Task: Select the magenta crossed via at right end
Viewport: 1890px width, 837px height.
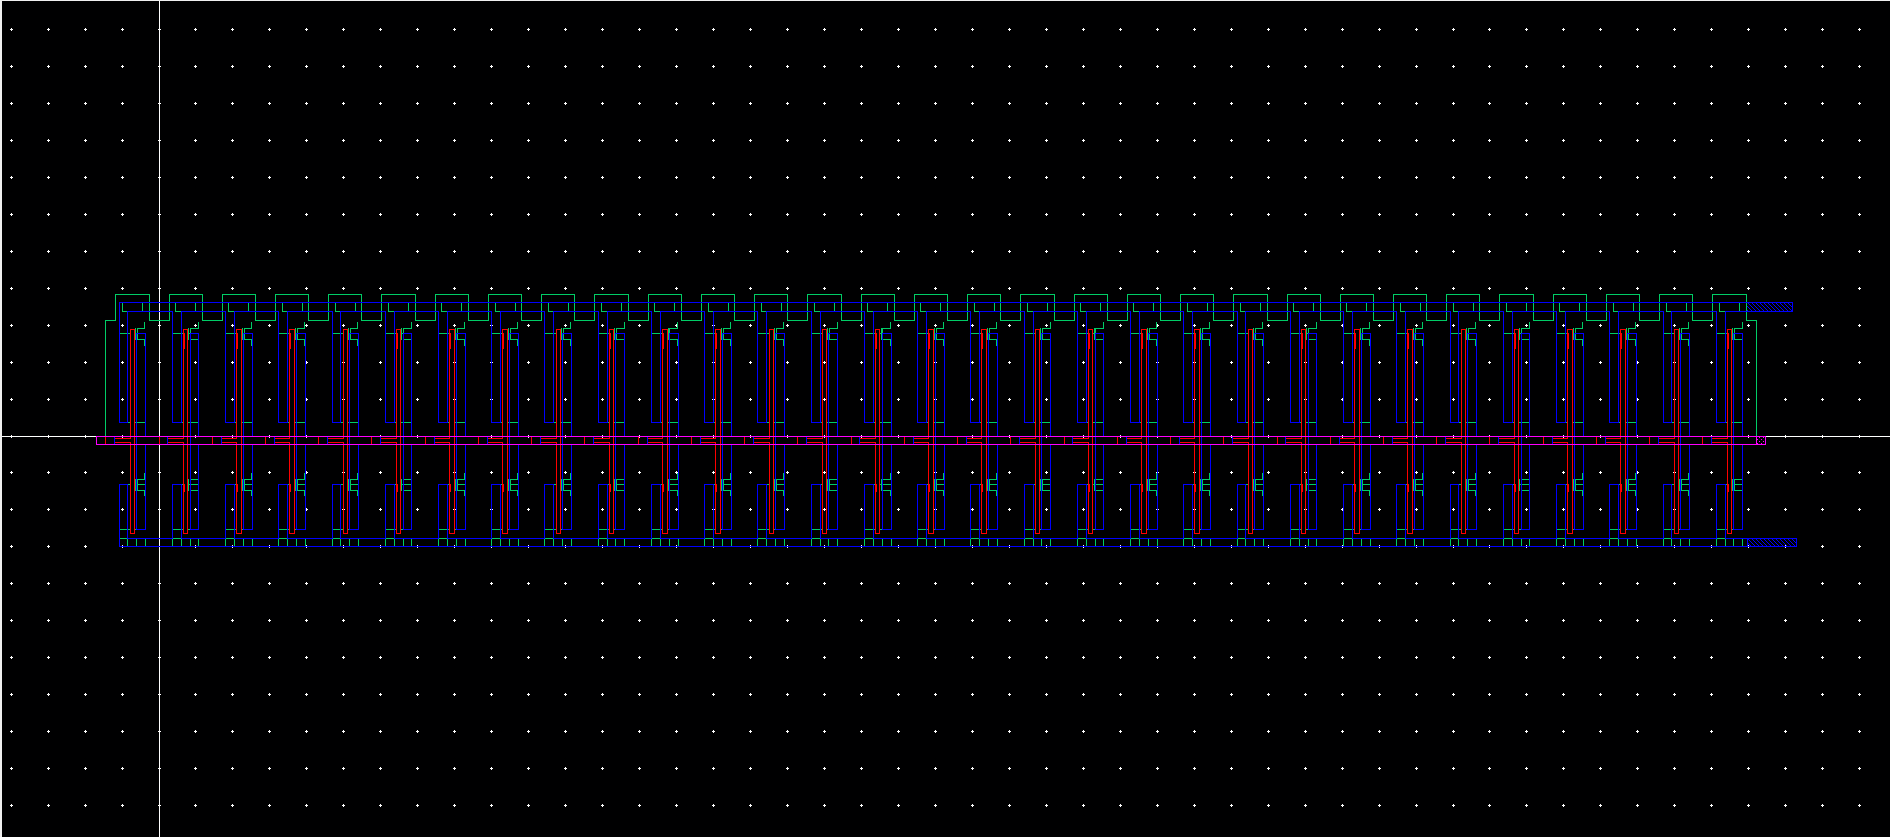Action: 1760,440
